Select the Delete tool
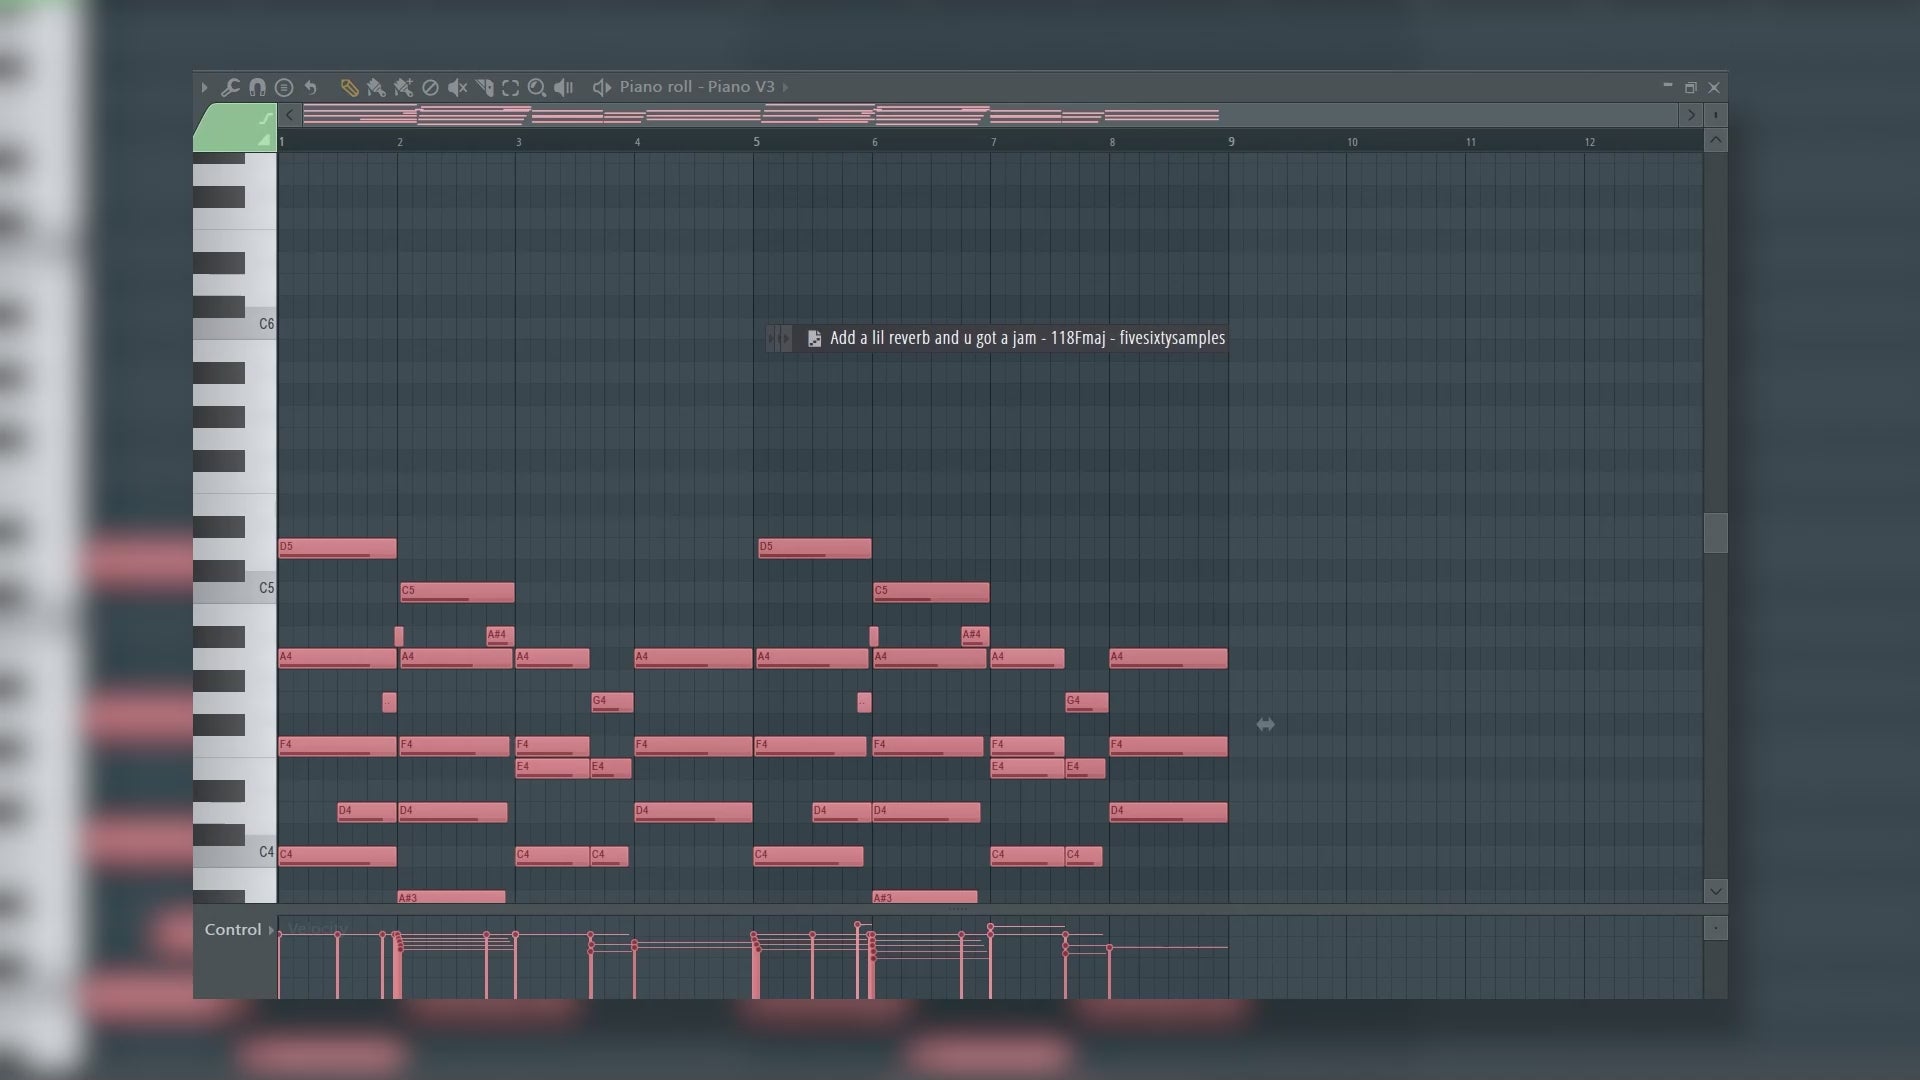 [x=430, y=87]
